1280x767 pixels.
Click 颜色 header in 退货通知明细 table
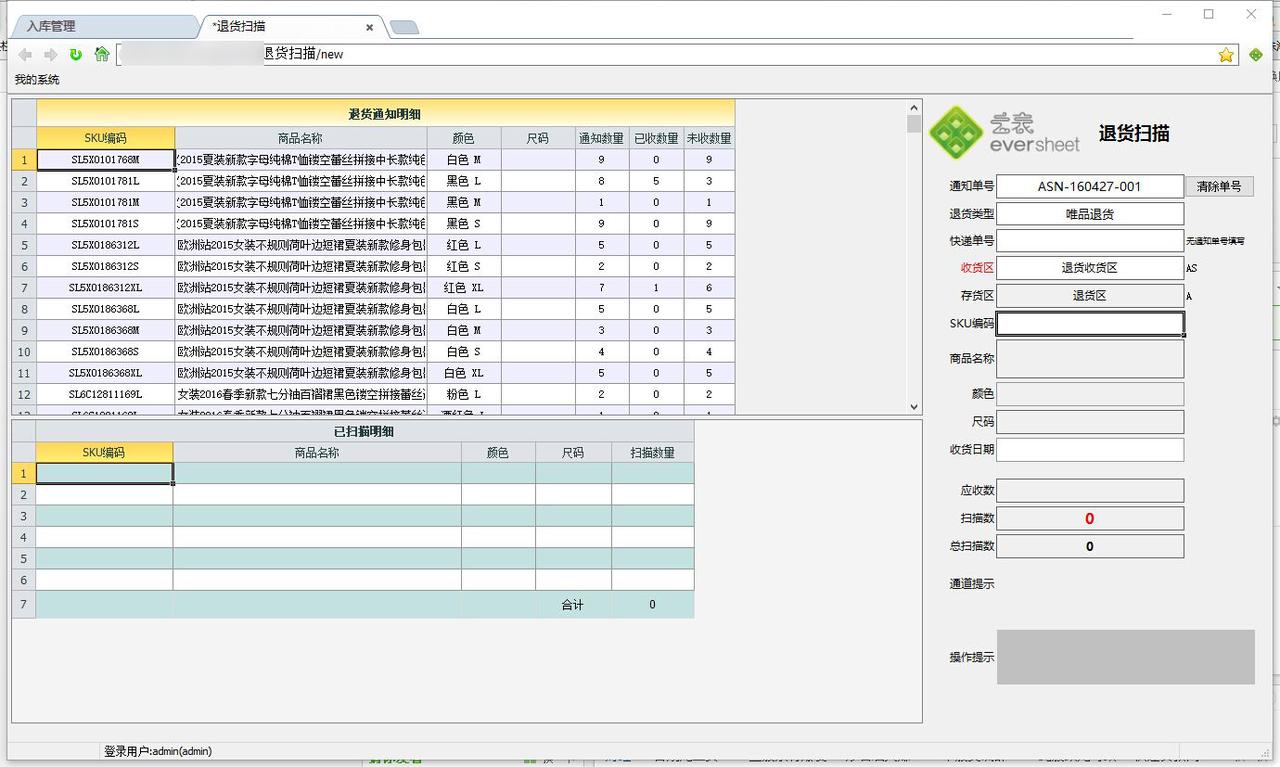(464, 138)
